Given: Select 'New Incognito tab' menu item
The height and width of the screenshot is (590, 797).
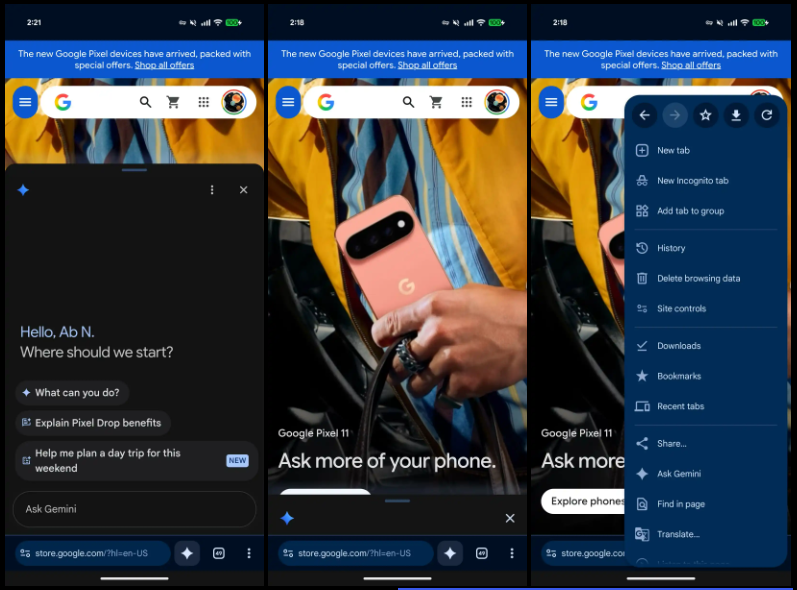Looking at the screenshot, I should point(706,181).
